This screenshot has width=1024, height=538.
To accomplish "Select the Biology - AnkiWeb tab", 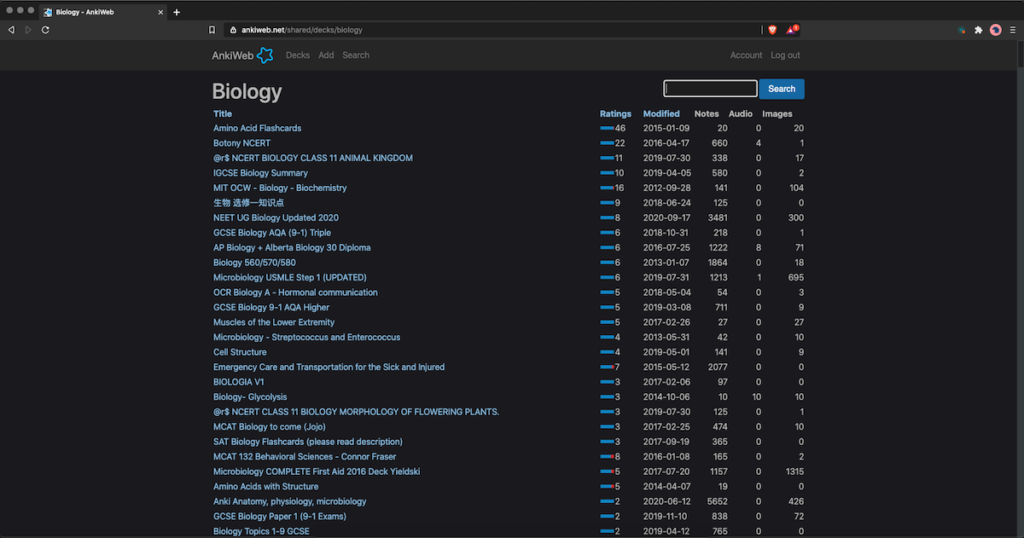I will tap(103, 12).
